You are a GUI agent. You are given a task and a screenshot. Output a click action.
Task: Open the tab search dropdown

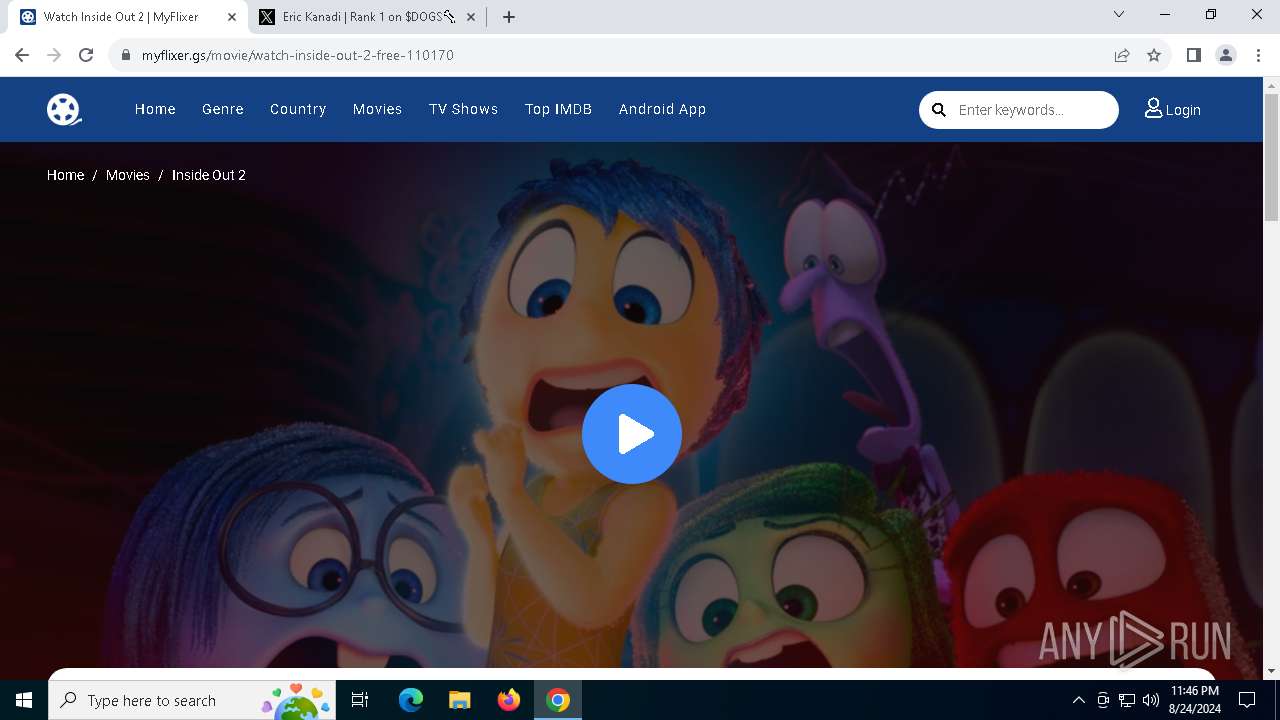coord(1119,14)
